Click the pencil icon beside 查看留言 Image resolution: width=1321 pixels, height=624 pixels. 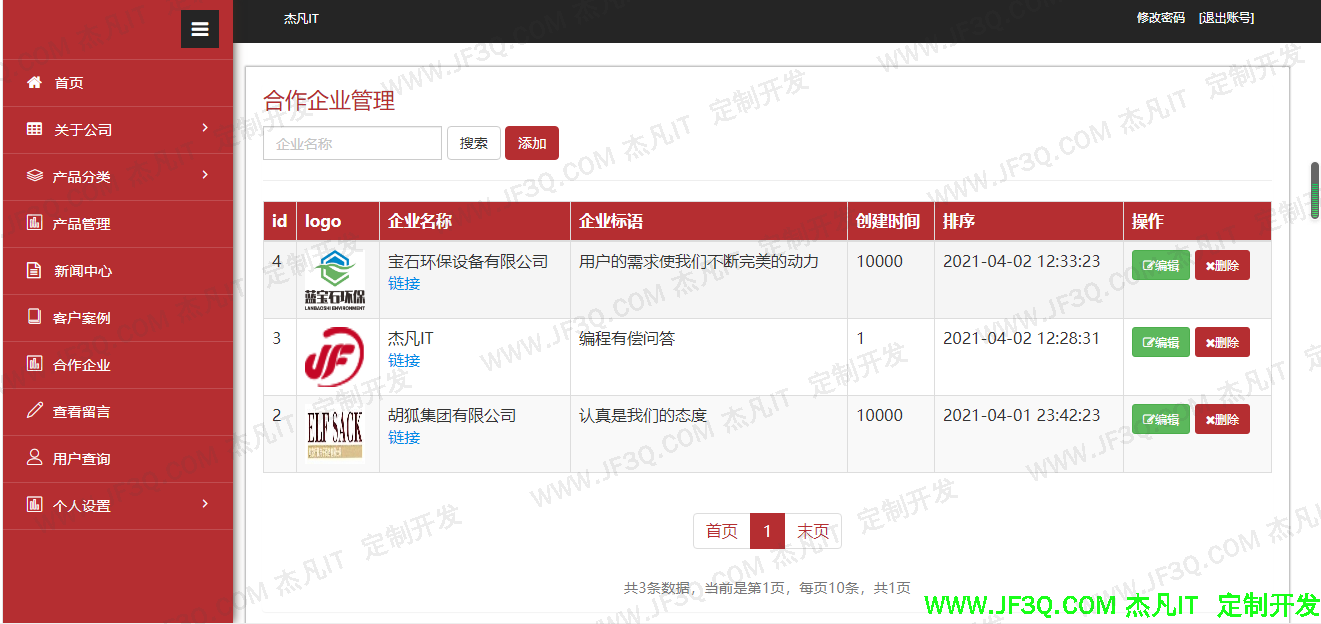pos(35,411)
